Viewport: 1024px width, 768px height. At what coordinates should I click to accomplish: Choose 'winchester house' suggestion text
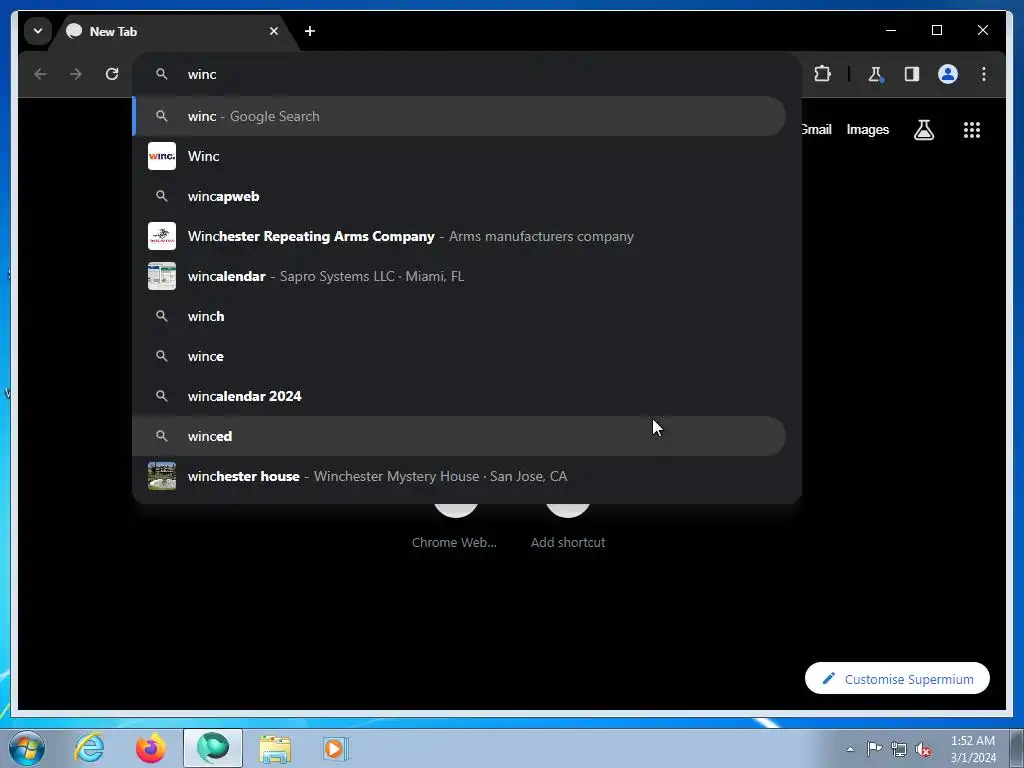244,476
